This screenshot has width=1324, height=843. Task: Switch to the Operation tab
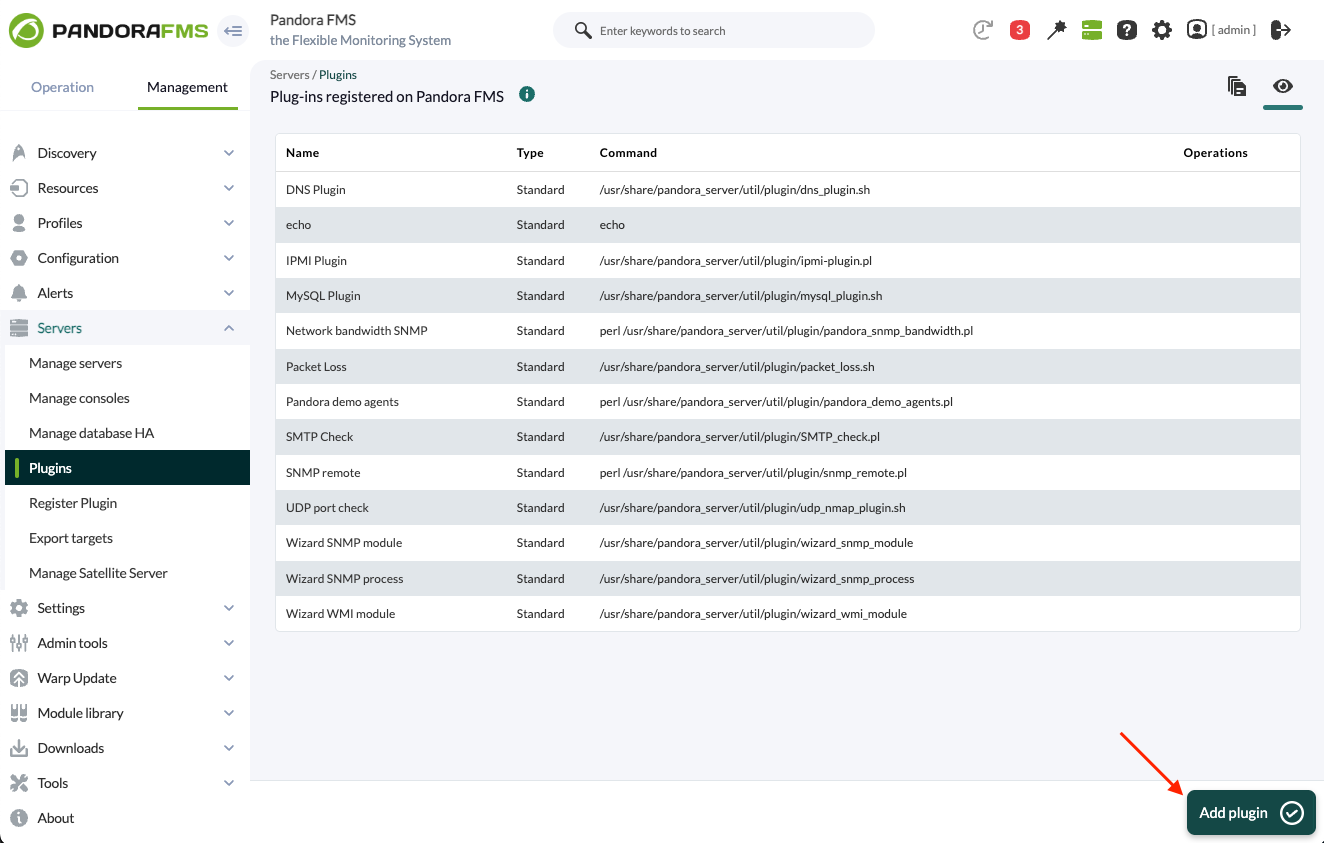62,87
